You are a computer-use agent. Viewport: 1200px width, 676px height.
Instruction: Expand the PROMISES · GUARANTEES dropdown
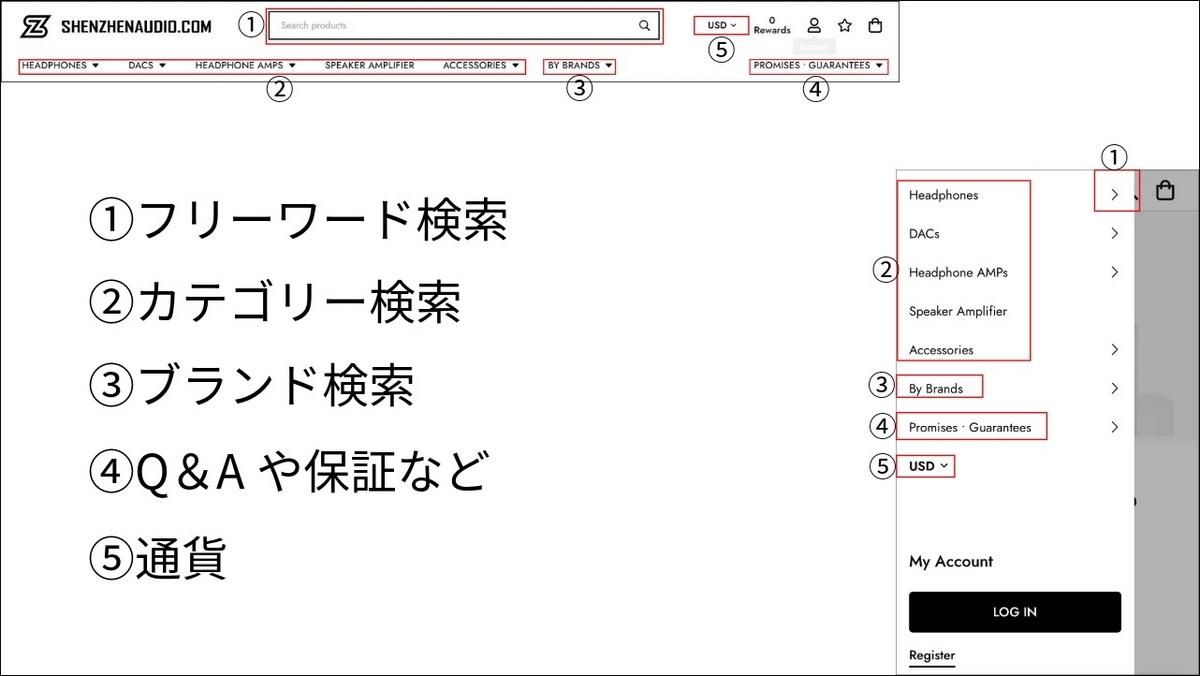click(x=816, y=64)
